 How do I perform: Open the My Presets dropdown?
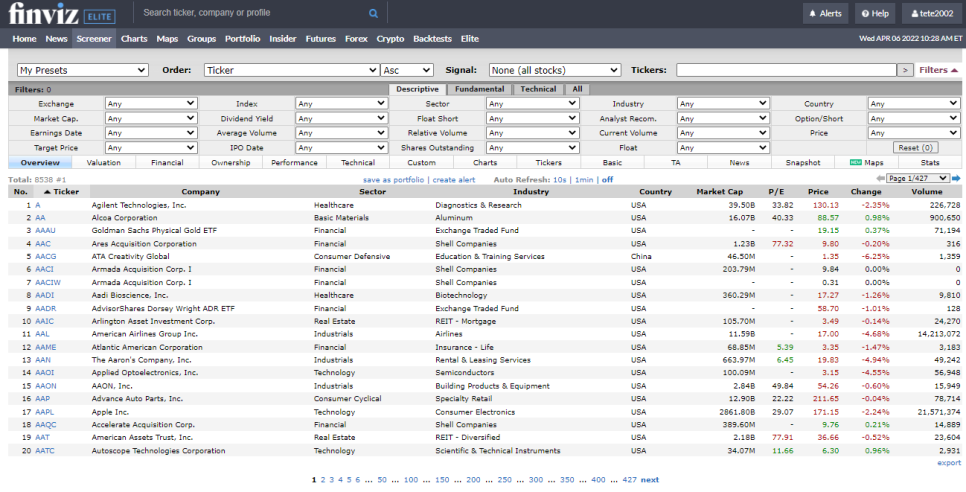coord(83,70)
